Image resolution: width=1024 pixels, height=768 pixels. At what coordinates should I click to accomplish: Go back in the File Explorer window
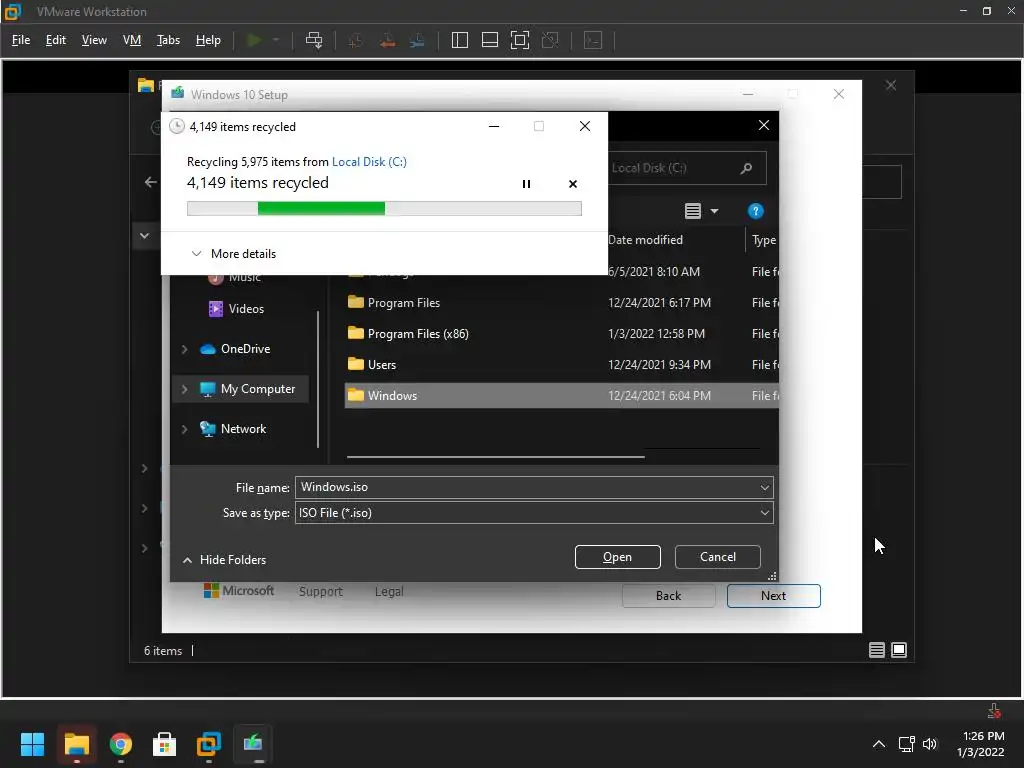click(151, 182)
